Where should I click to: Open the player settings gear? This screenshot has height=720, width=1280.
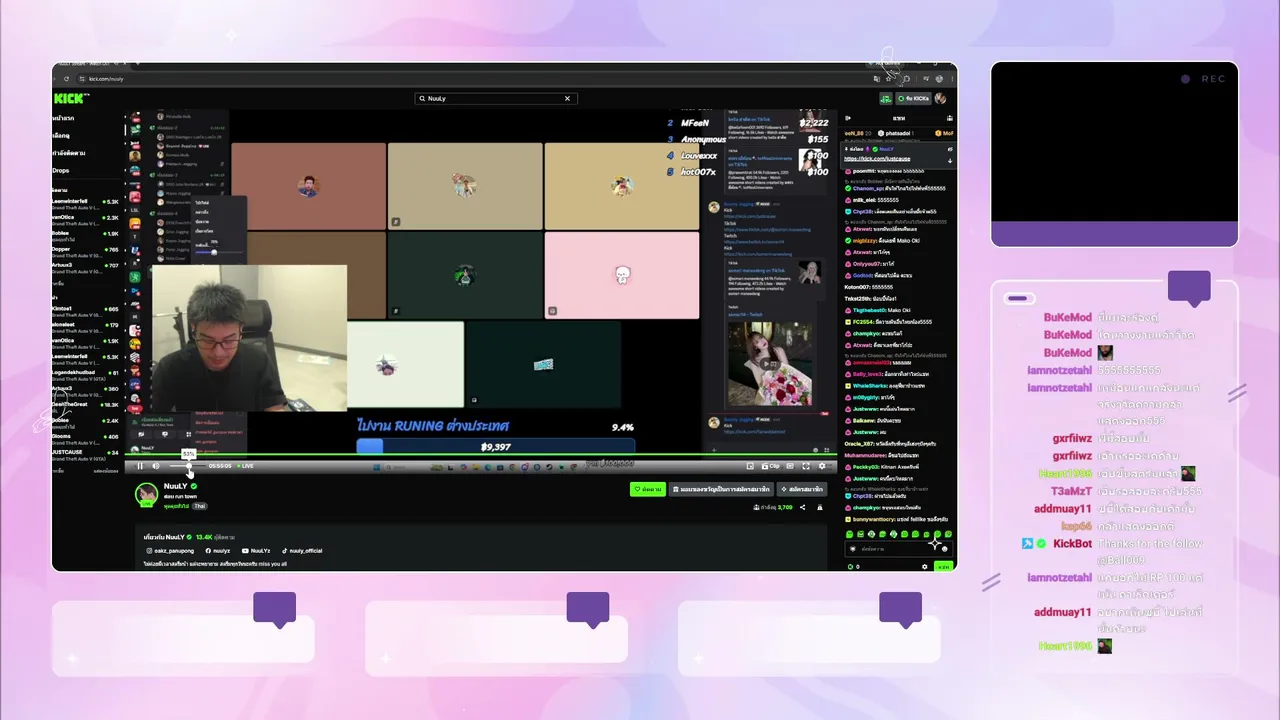(822, 466)
